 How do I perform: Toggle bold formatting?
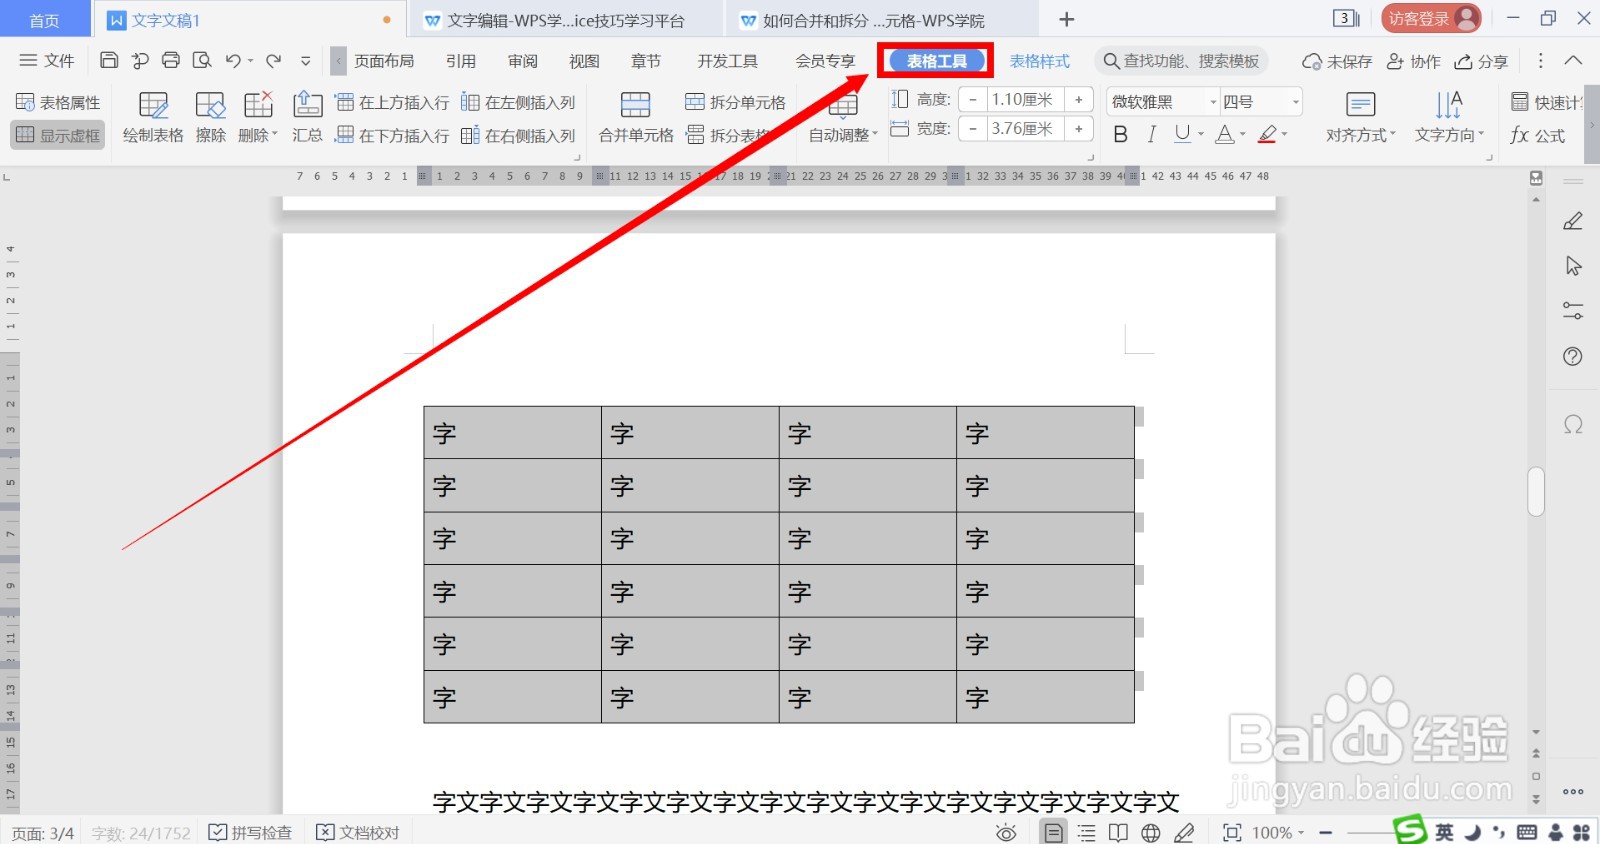point(1120,134)
